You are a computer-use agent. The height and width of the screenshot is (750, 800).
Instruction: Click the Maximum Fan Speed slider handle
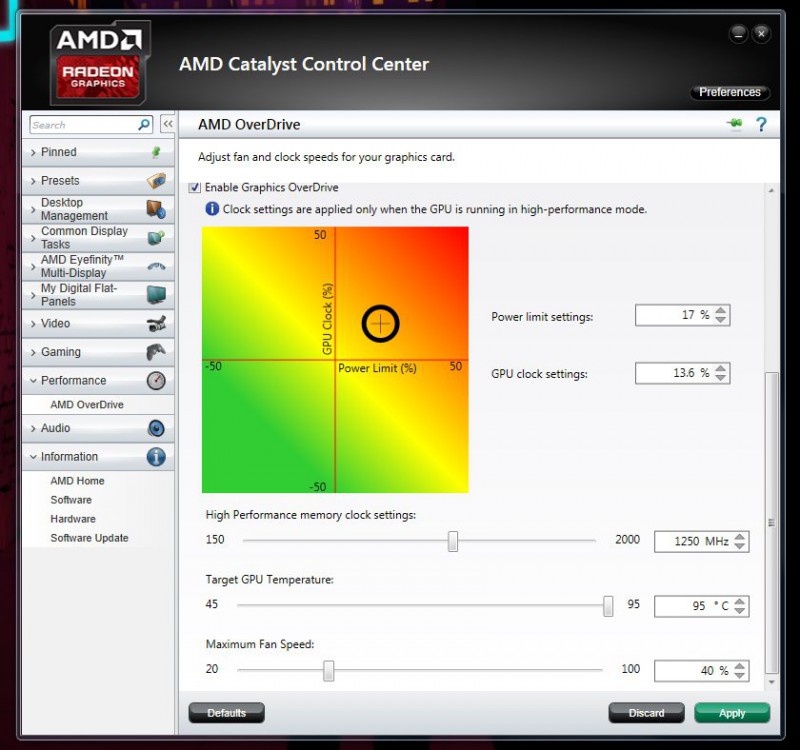click(329, 670)
